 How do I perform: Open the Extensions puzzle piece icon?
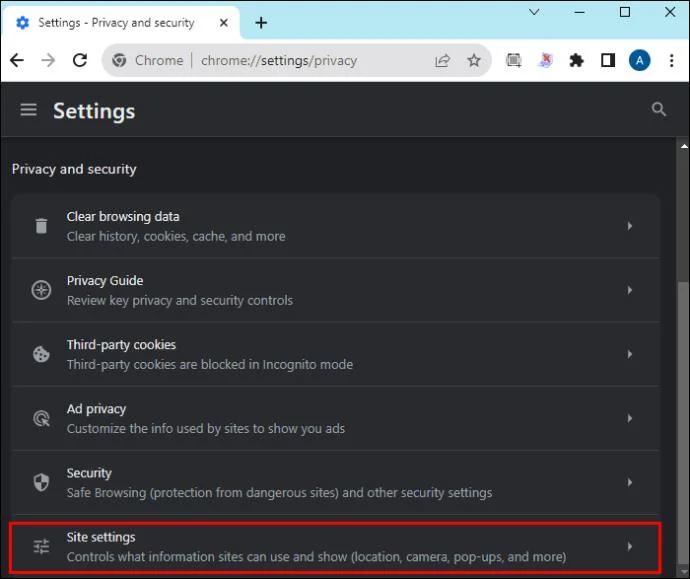(576, 60)
